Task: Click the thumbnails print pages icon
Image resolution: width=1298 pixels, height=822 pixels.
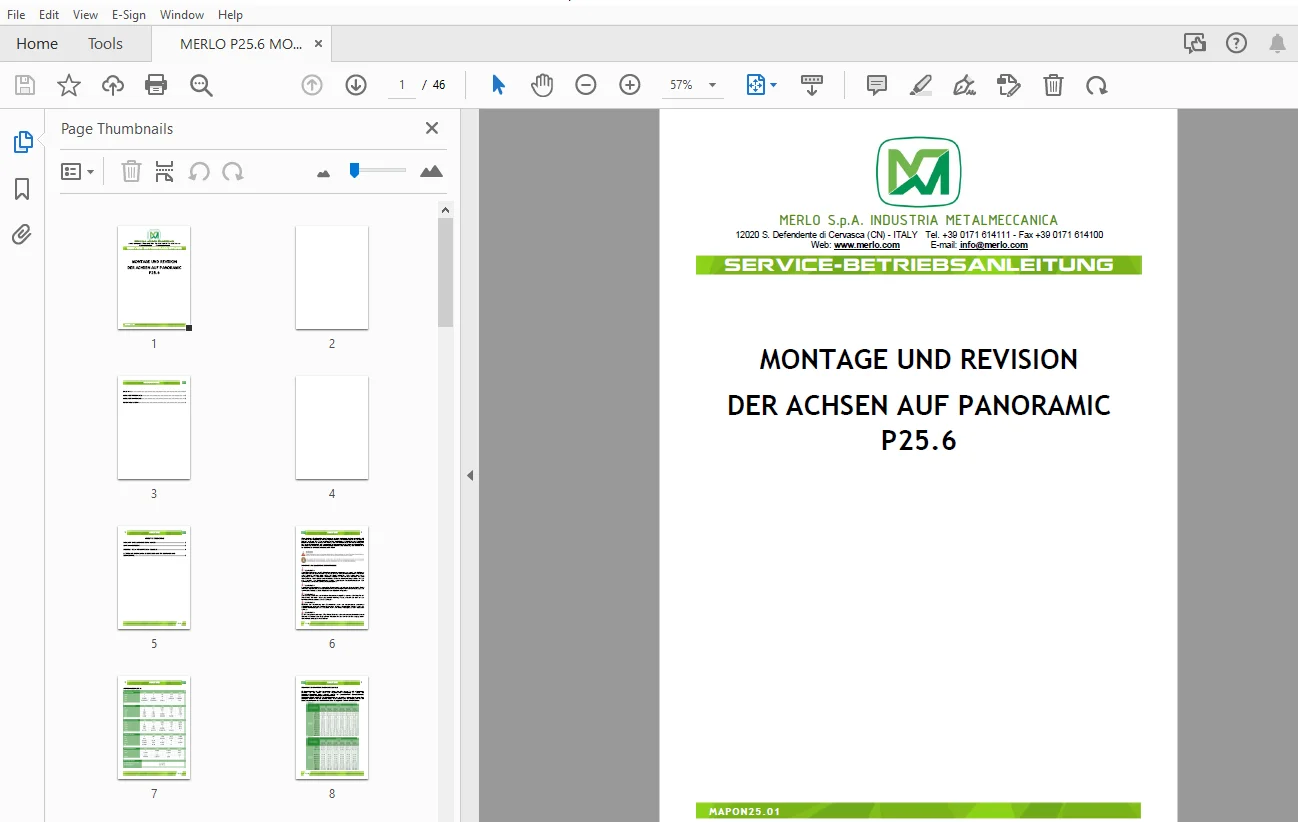Action: point(165,172)
